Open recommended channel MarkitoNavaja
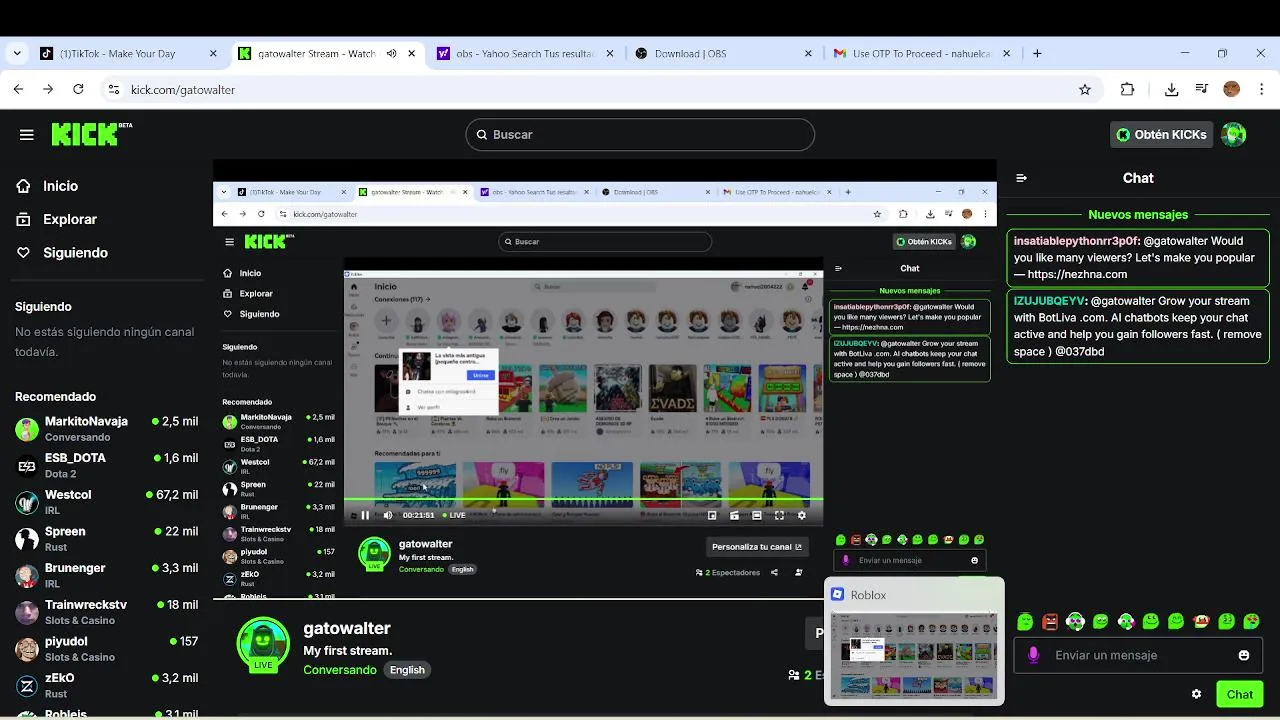 pos(107,429)
